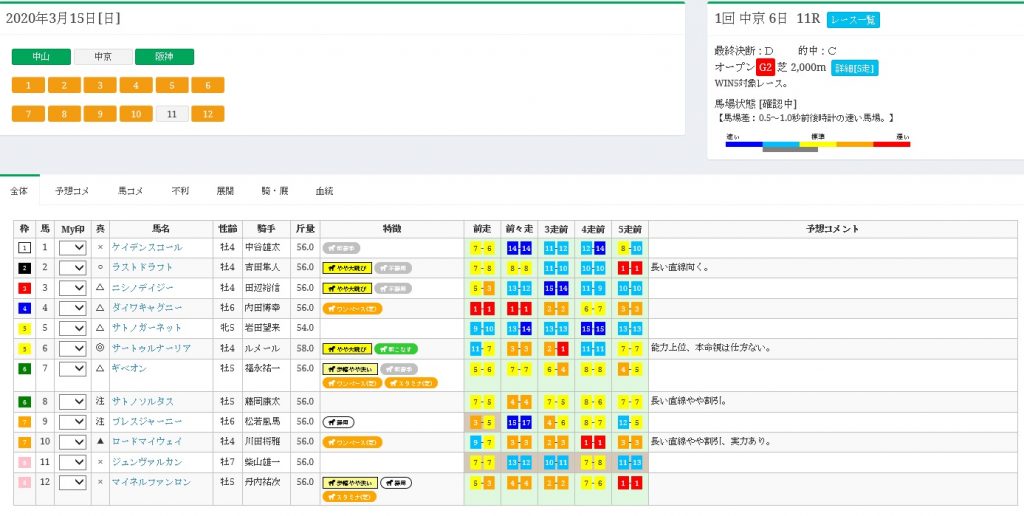Open the 展開 tab

click(x=225, y=191)
